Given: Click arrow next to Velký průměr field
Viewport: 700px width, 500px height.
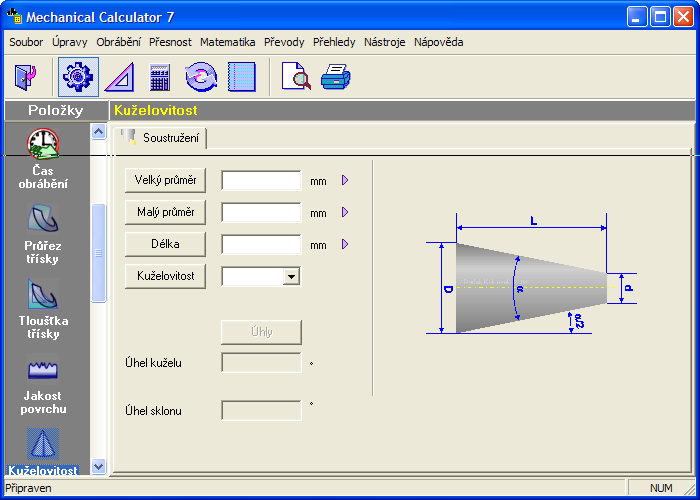Looking at the screenshot, I should (x=345, y=180).
